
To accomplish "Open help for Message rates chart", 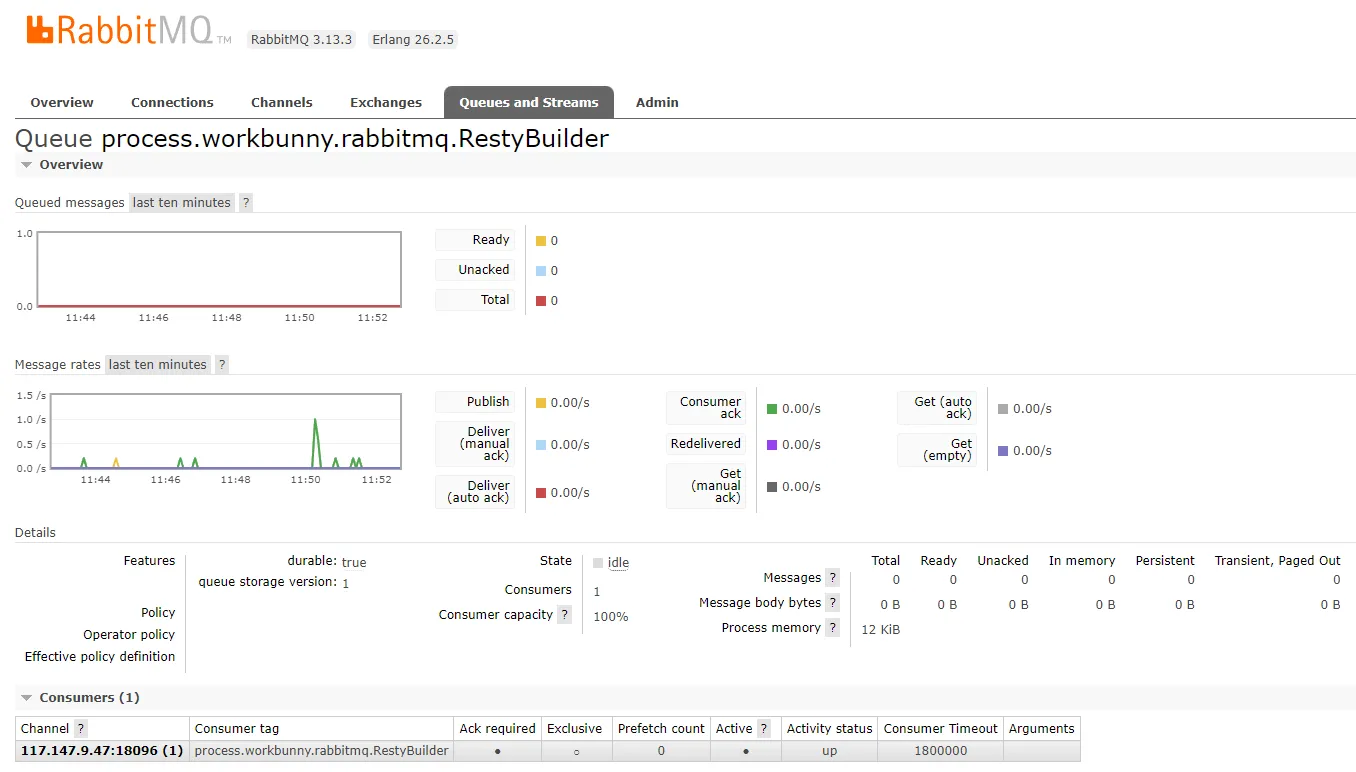I will [222, 365].
